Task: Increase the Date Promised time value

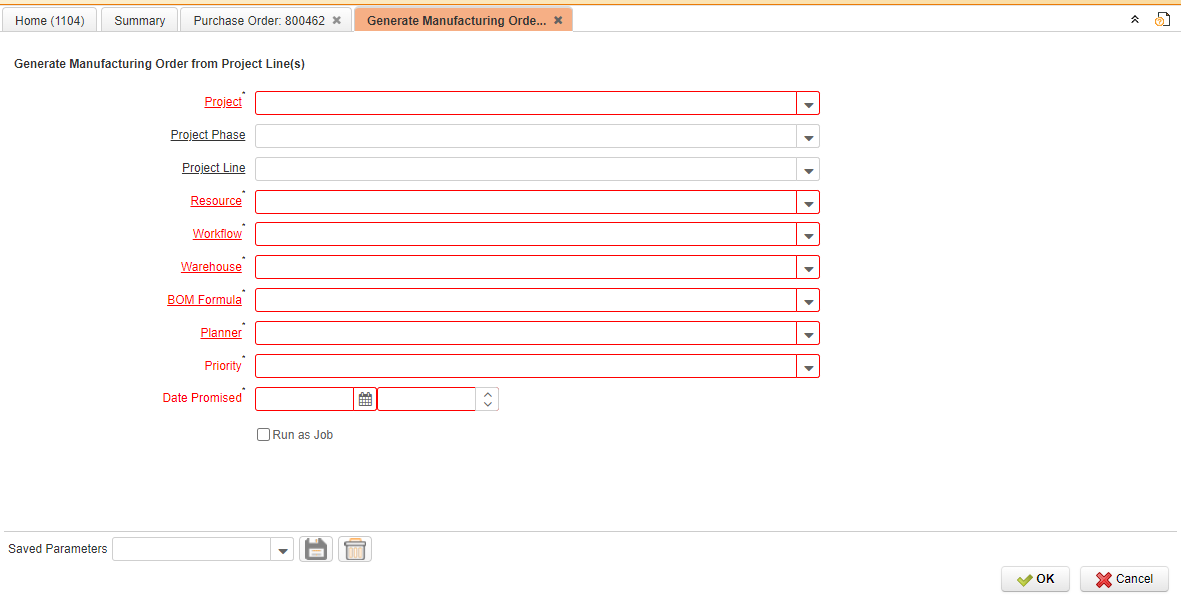Action: pyautogui.click(x=488, y=394)
